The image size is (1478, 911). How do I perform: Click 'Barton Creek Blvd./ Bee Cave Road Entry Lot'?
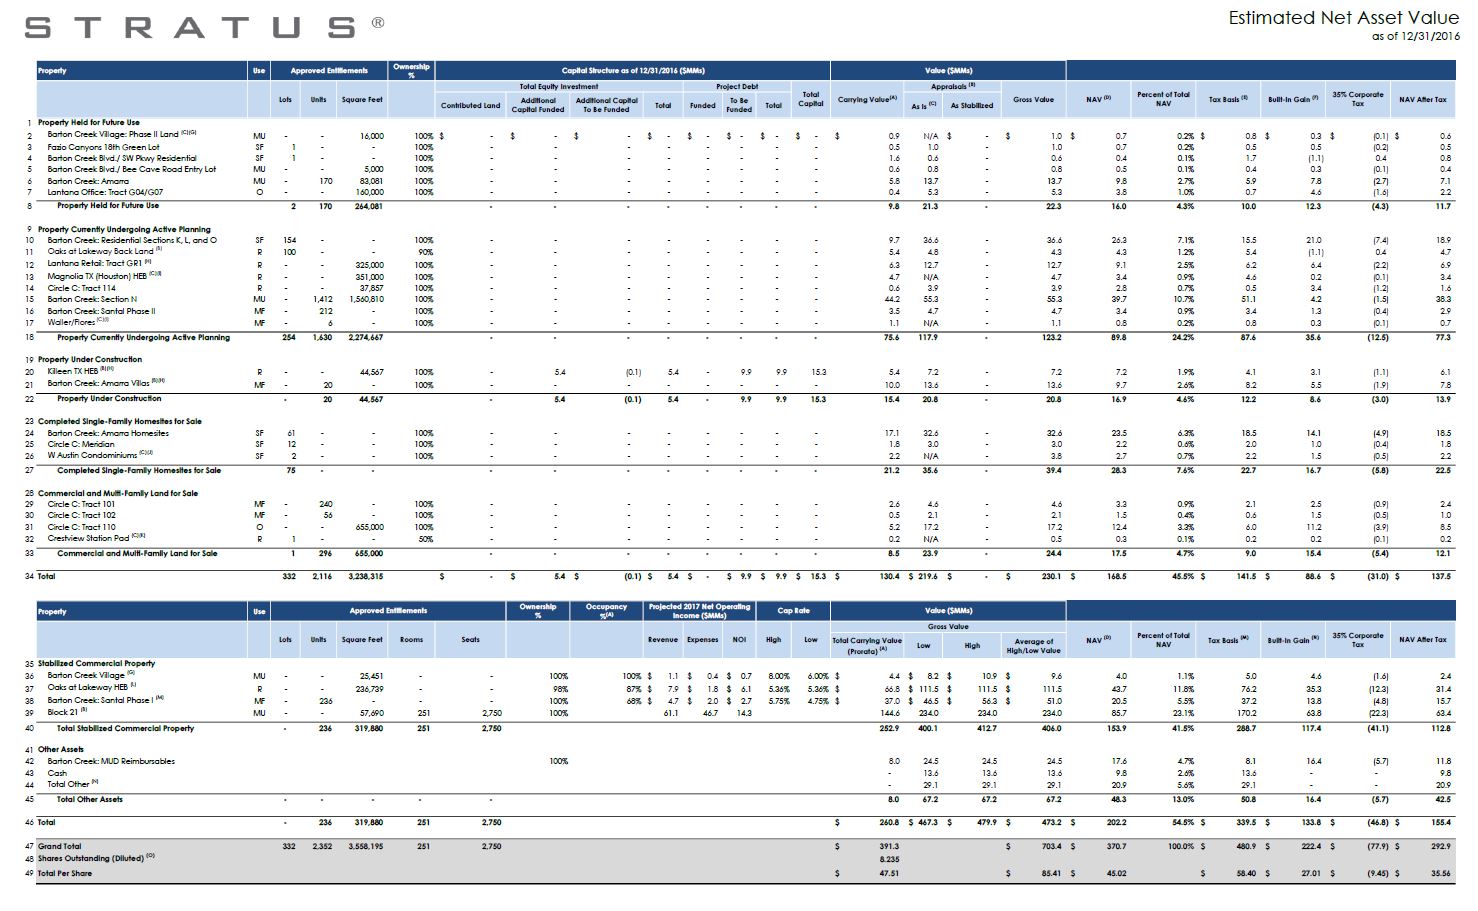tap(132, 169)
